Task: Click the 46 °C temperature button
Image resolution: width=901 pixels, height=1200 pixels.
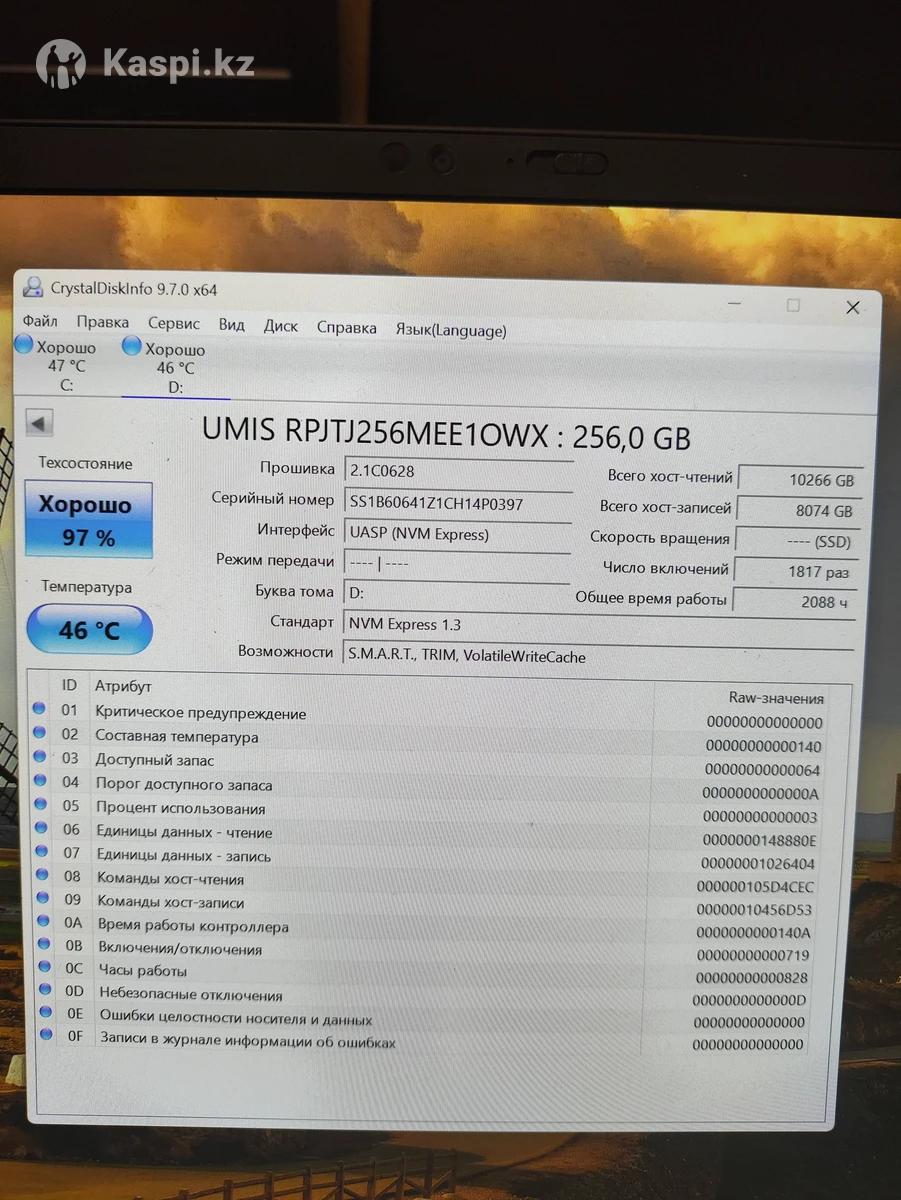Action: point(89,630)
